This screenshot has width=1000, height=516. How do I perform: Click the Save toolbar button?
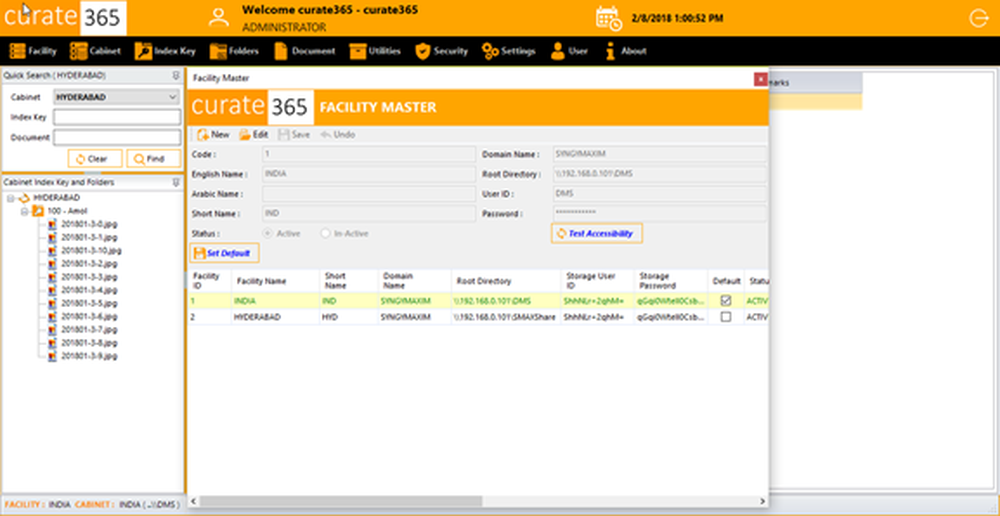click(294, 135)
